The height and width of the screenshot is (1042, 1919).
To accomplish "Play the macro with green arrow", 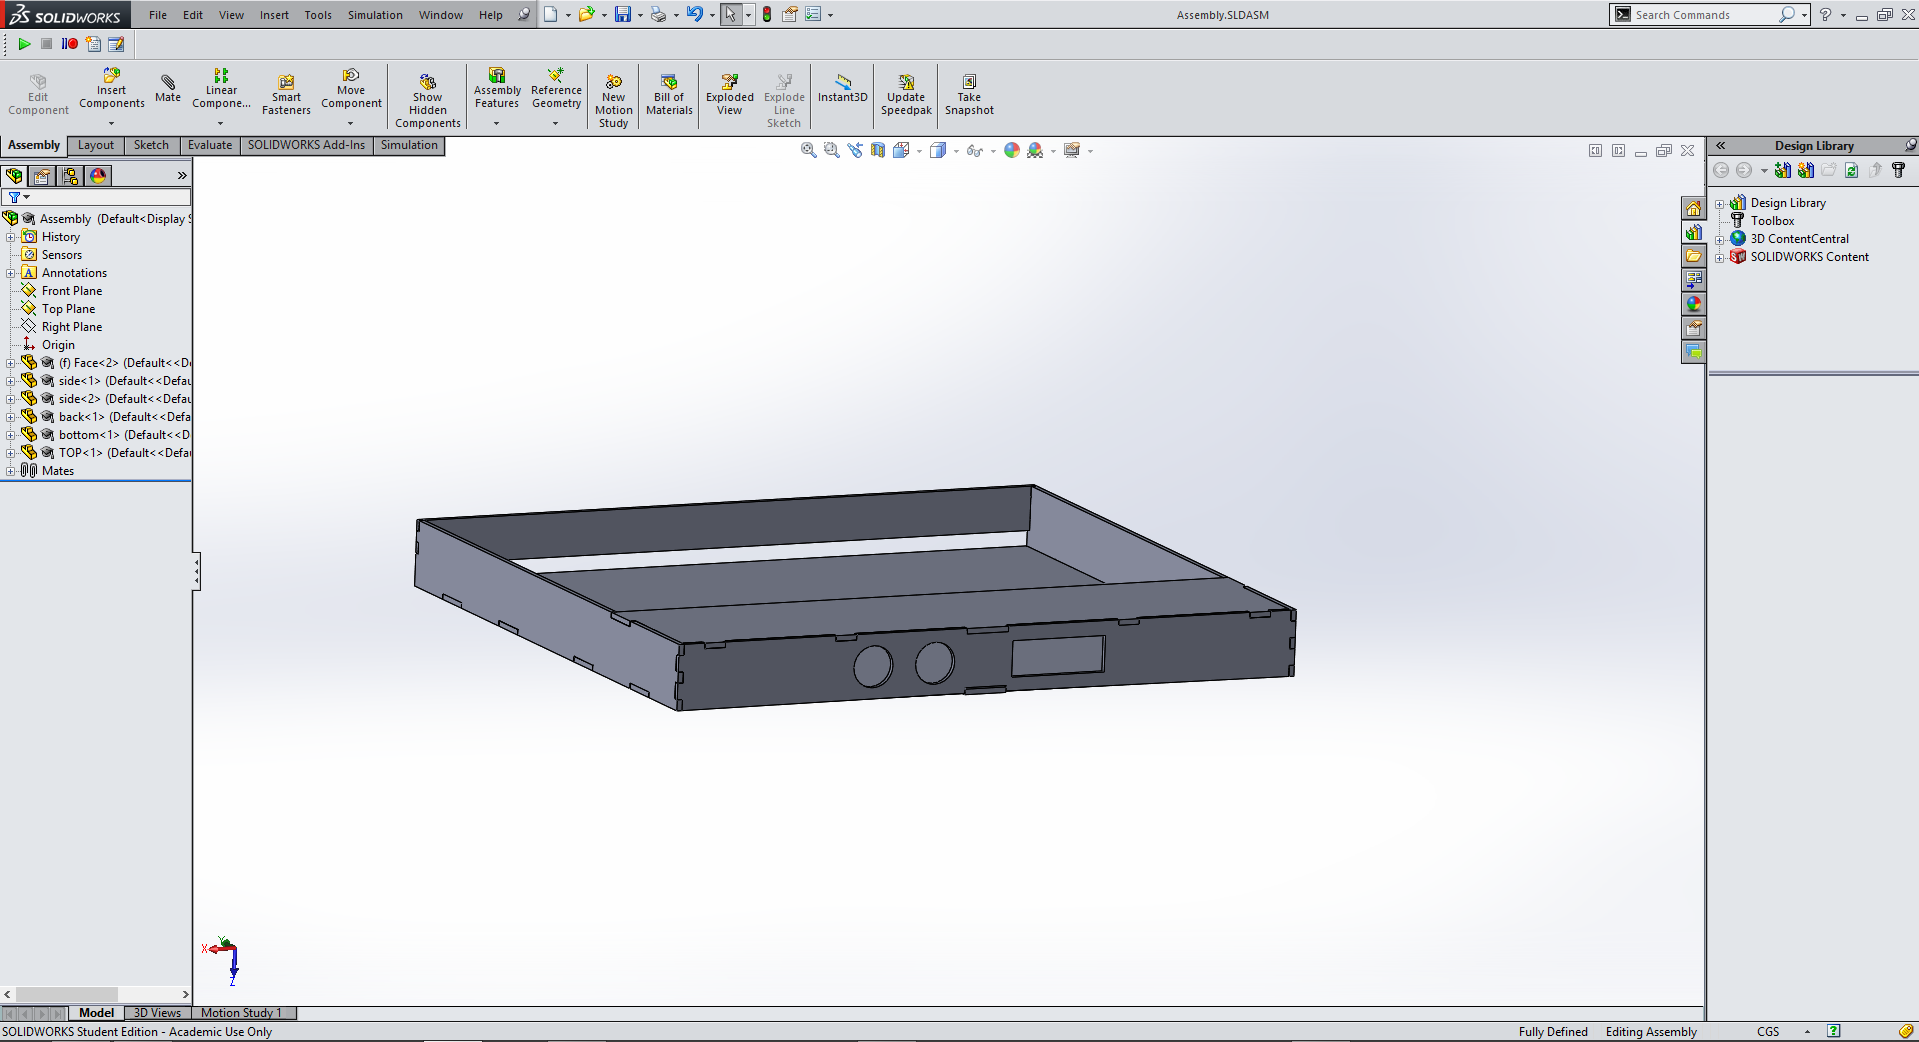I will click(x=24, y=44).
